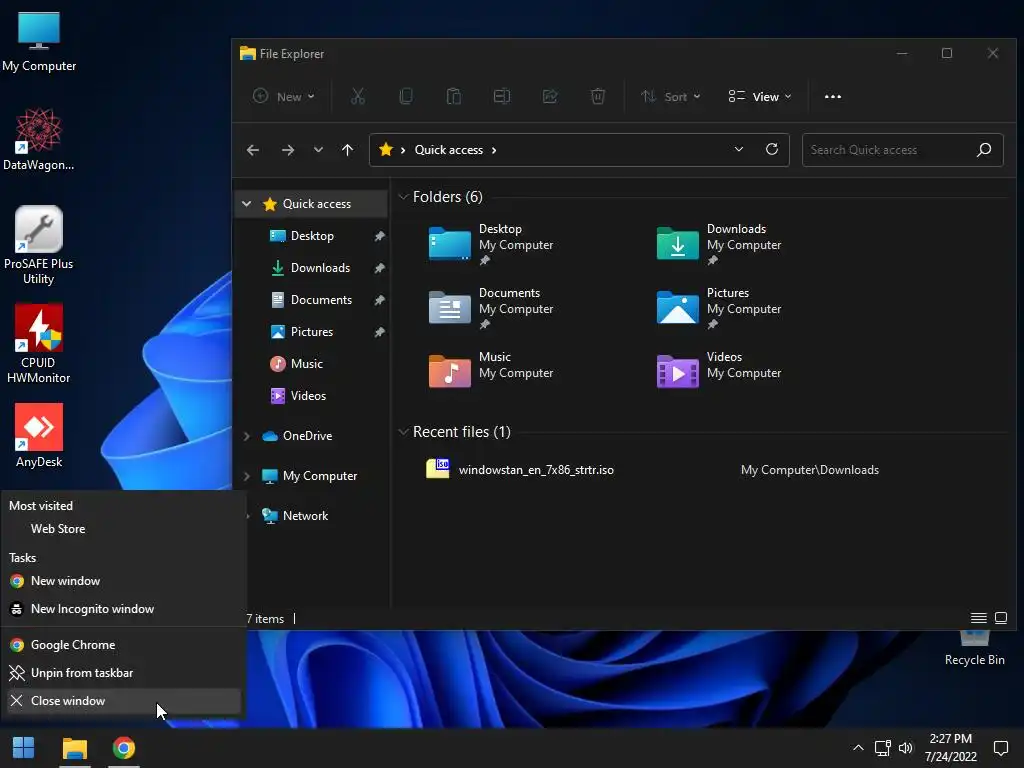Open recent locations dropdown arrow
Screen dimensions: 1024x768
tap(318, 150)
